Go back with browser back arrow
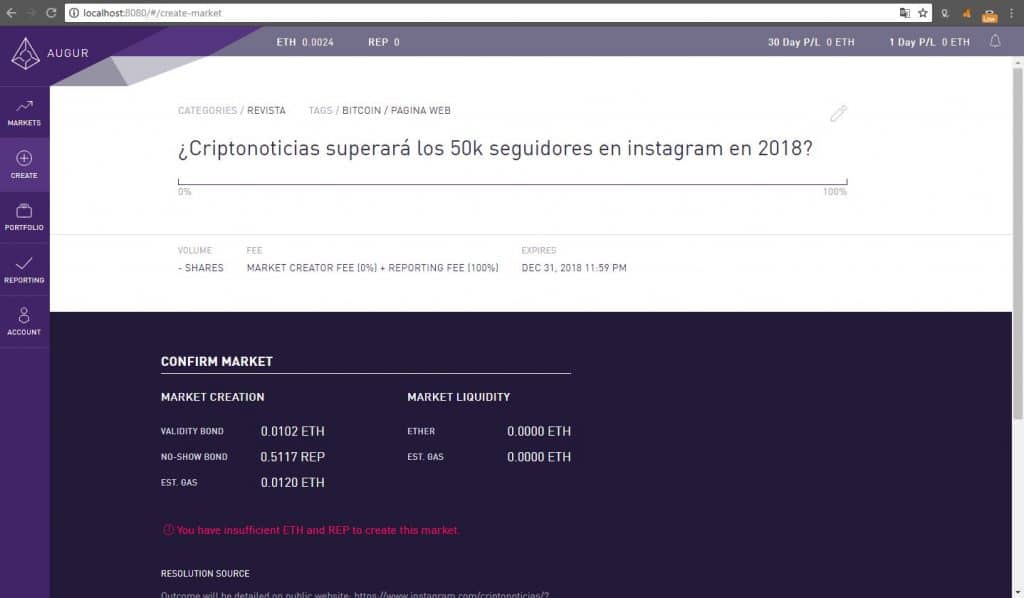The height and width of the screenshot is (598, 1024). tap(11, 13)
